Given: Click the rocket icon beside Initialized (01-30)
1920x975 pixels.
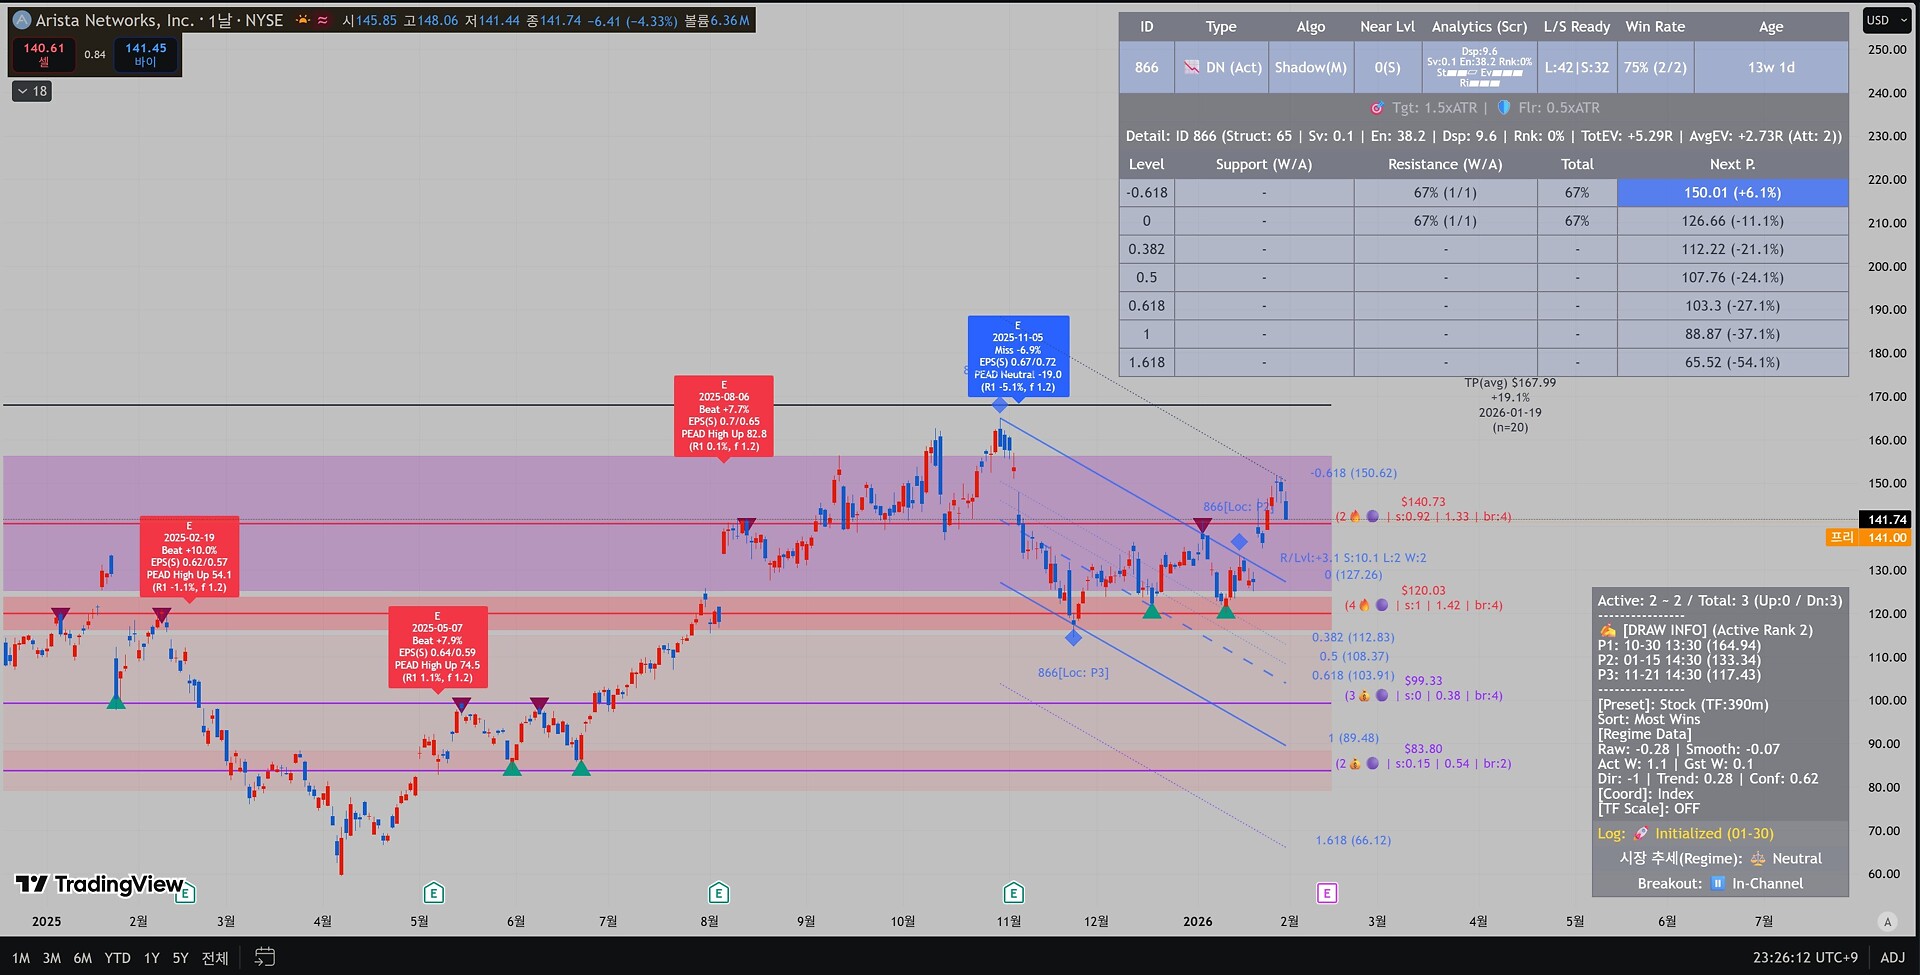Looking at the screenshot, I should 1641,833.
